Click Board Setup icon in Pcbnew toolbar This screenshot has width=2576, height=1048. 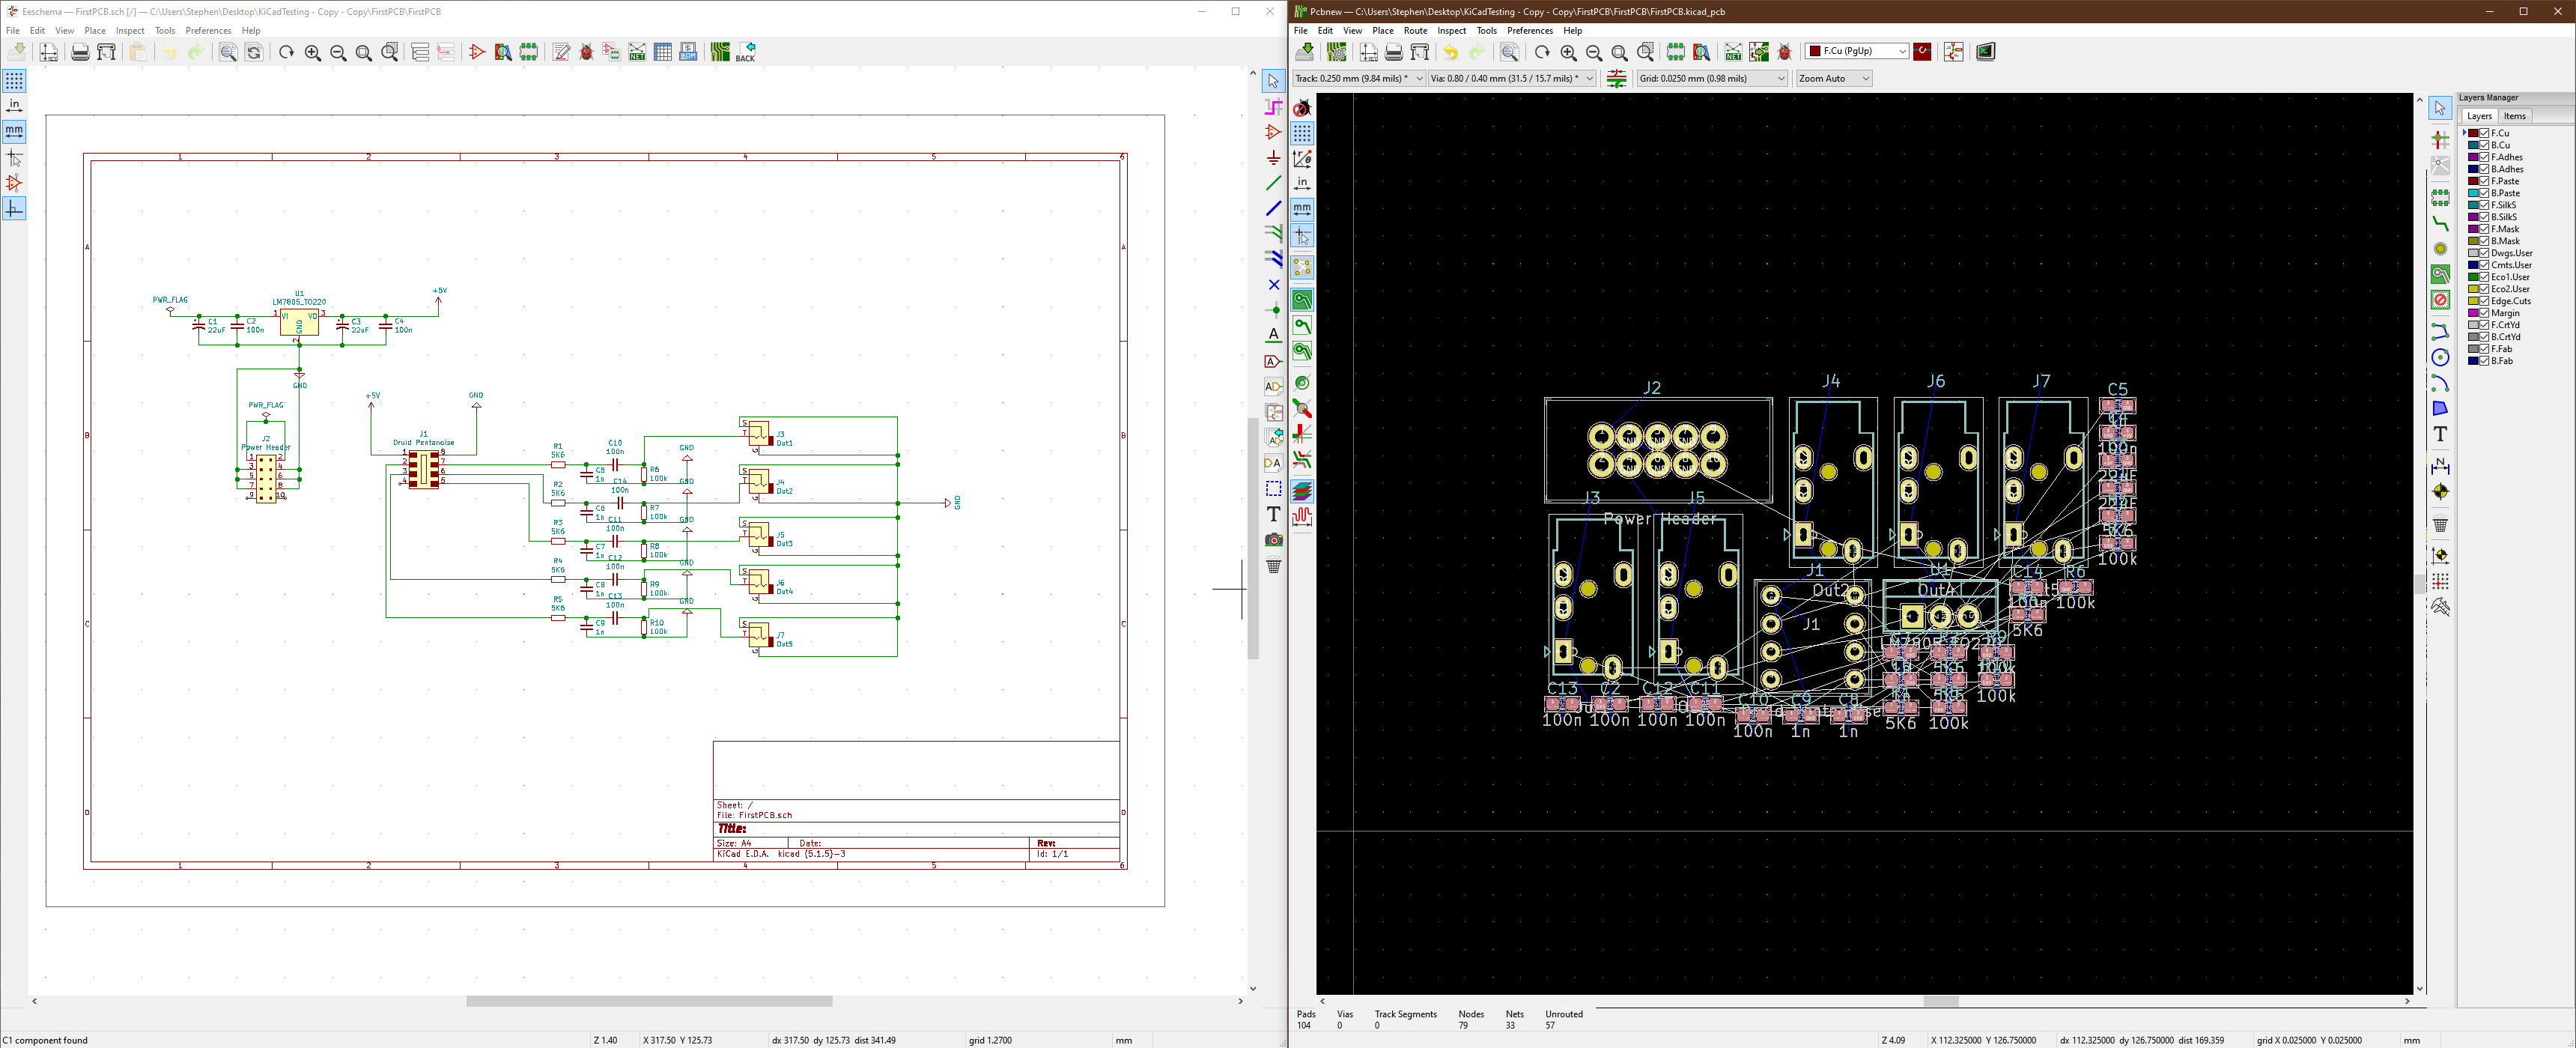coord(1337,52)
